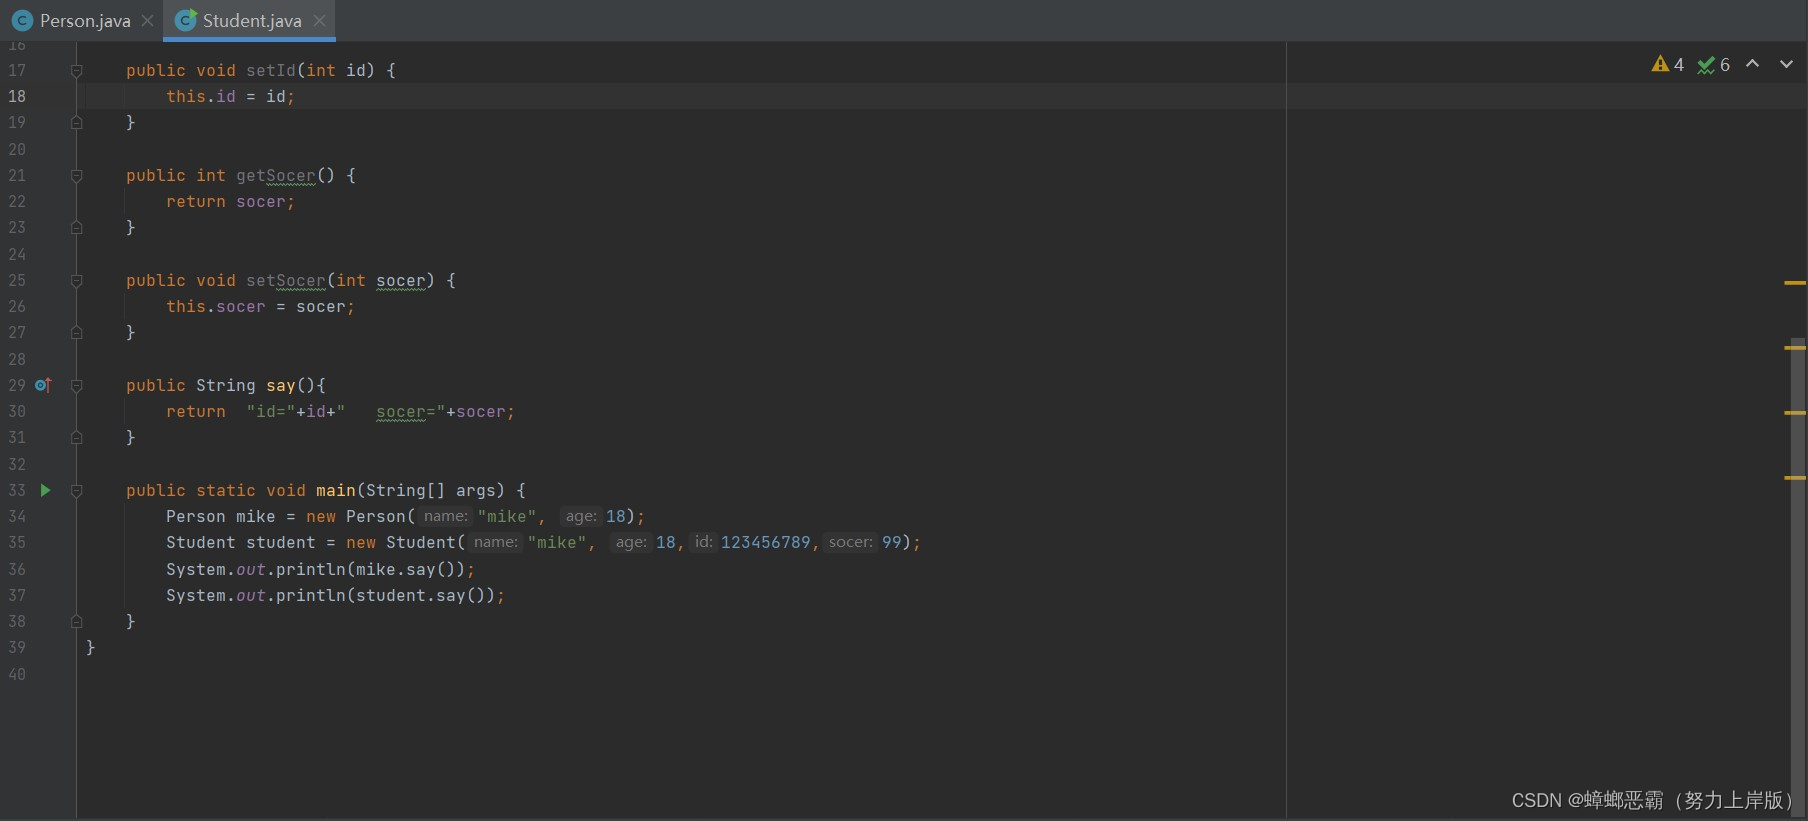
Task: Click the Student.java file type icon
Action: tap(185, 20)
